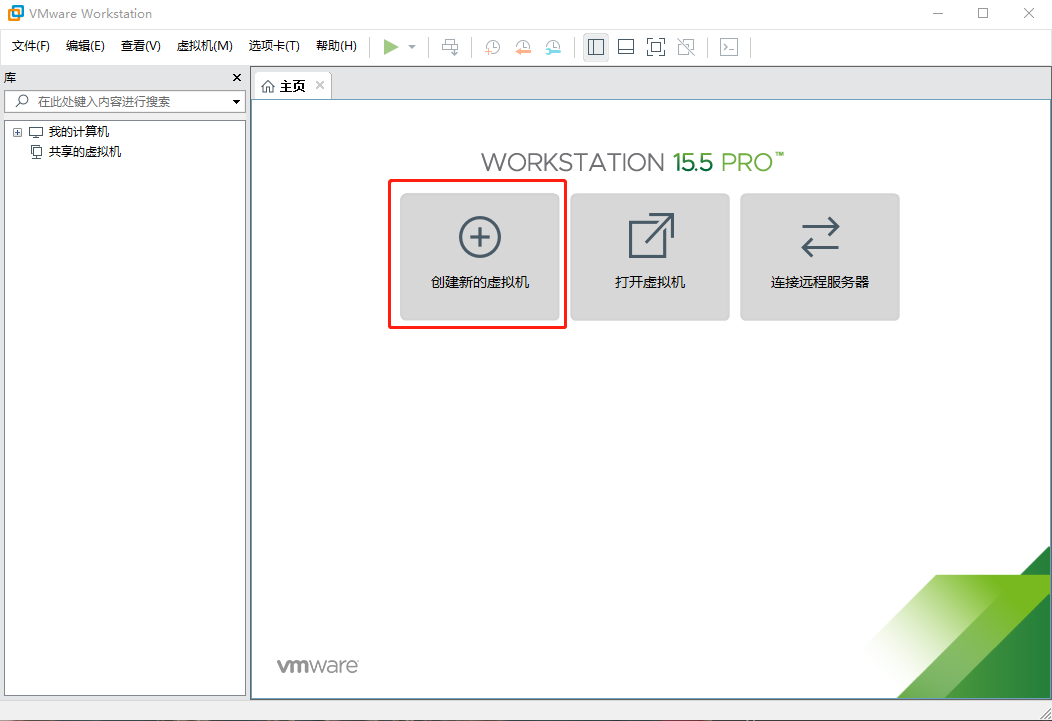
Task: Click the green Power On play button
Action: [390, 47]
